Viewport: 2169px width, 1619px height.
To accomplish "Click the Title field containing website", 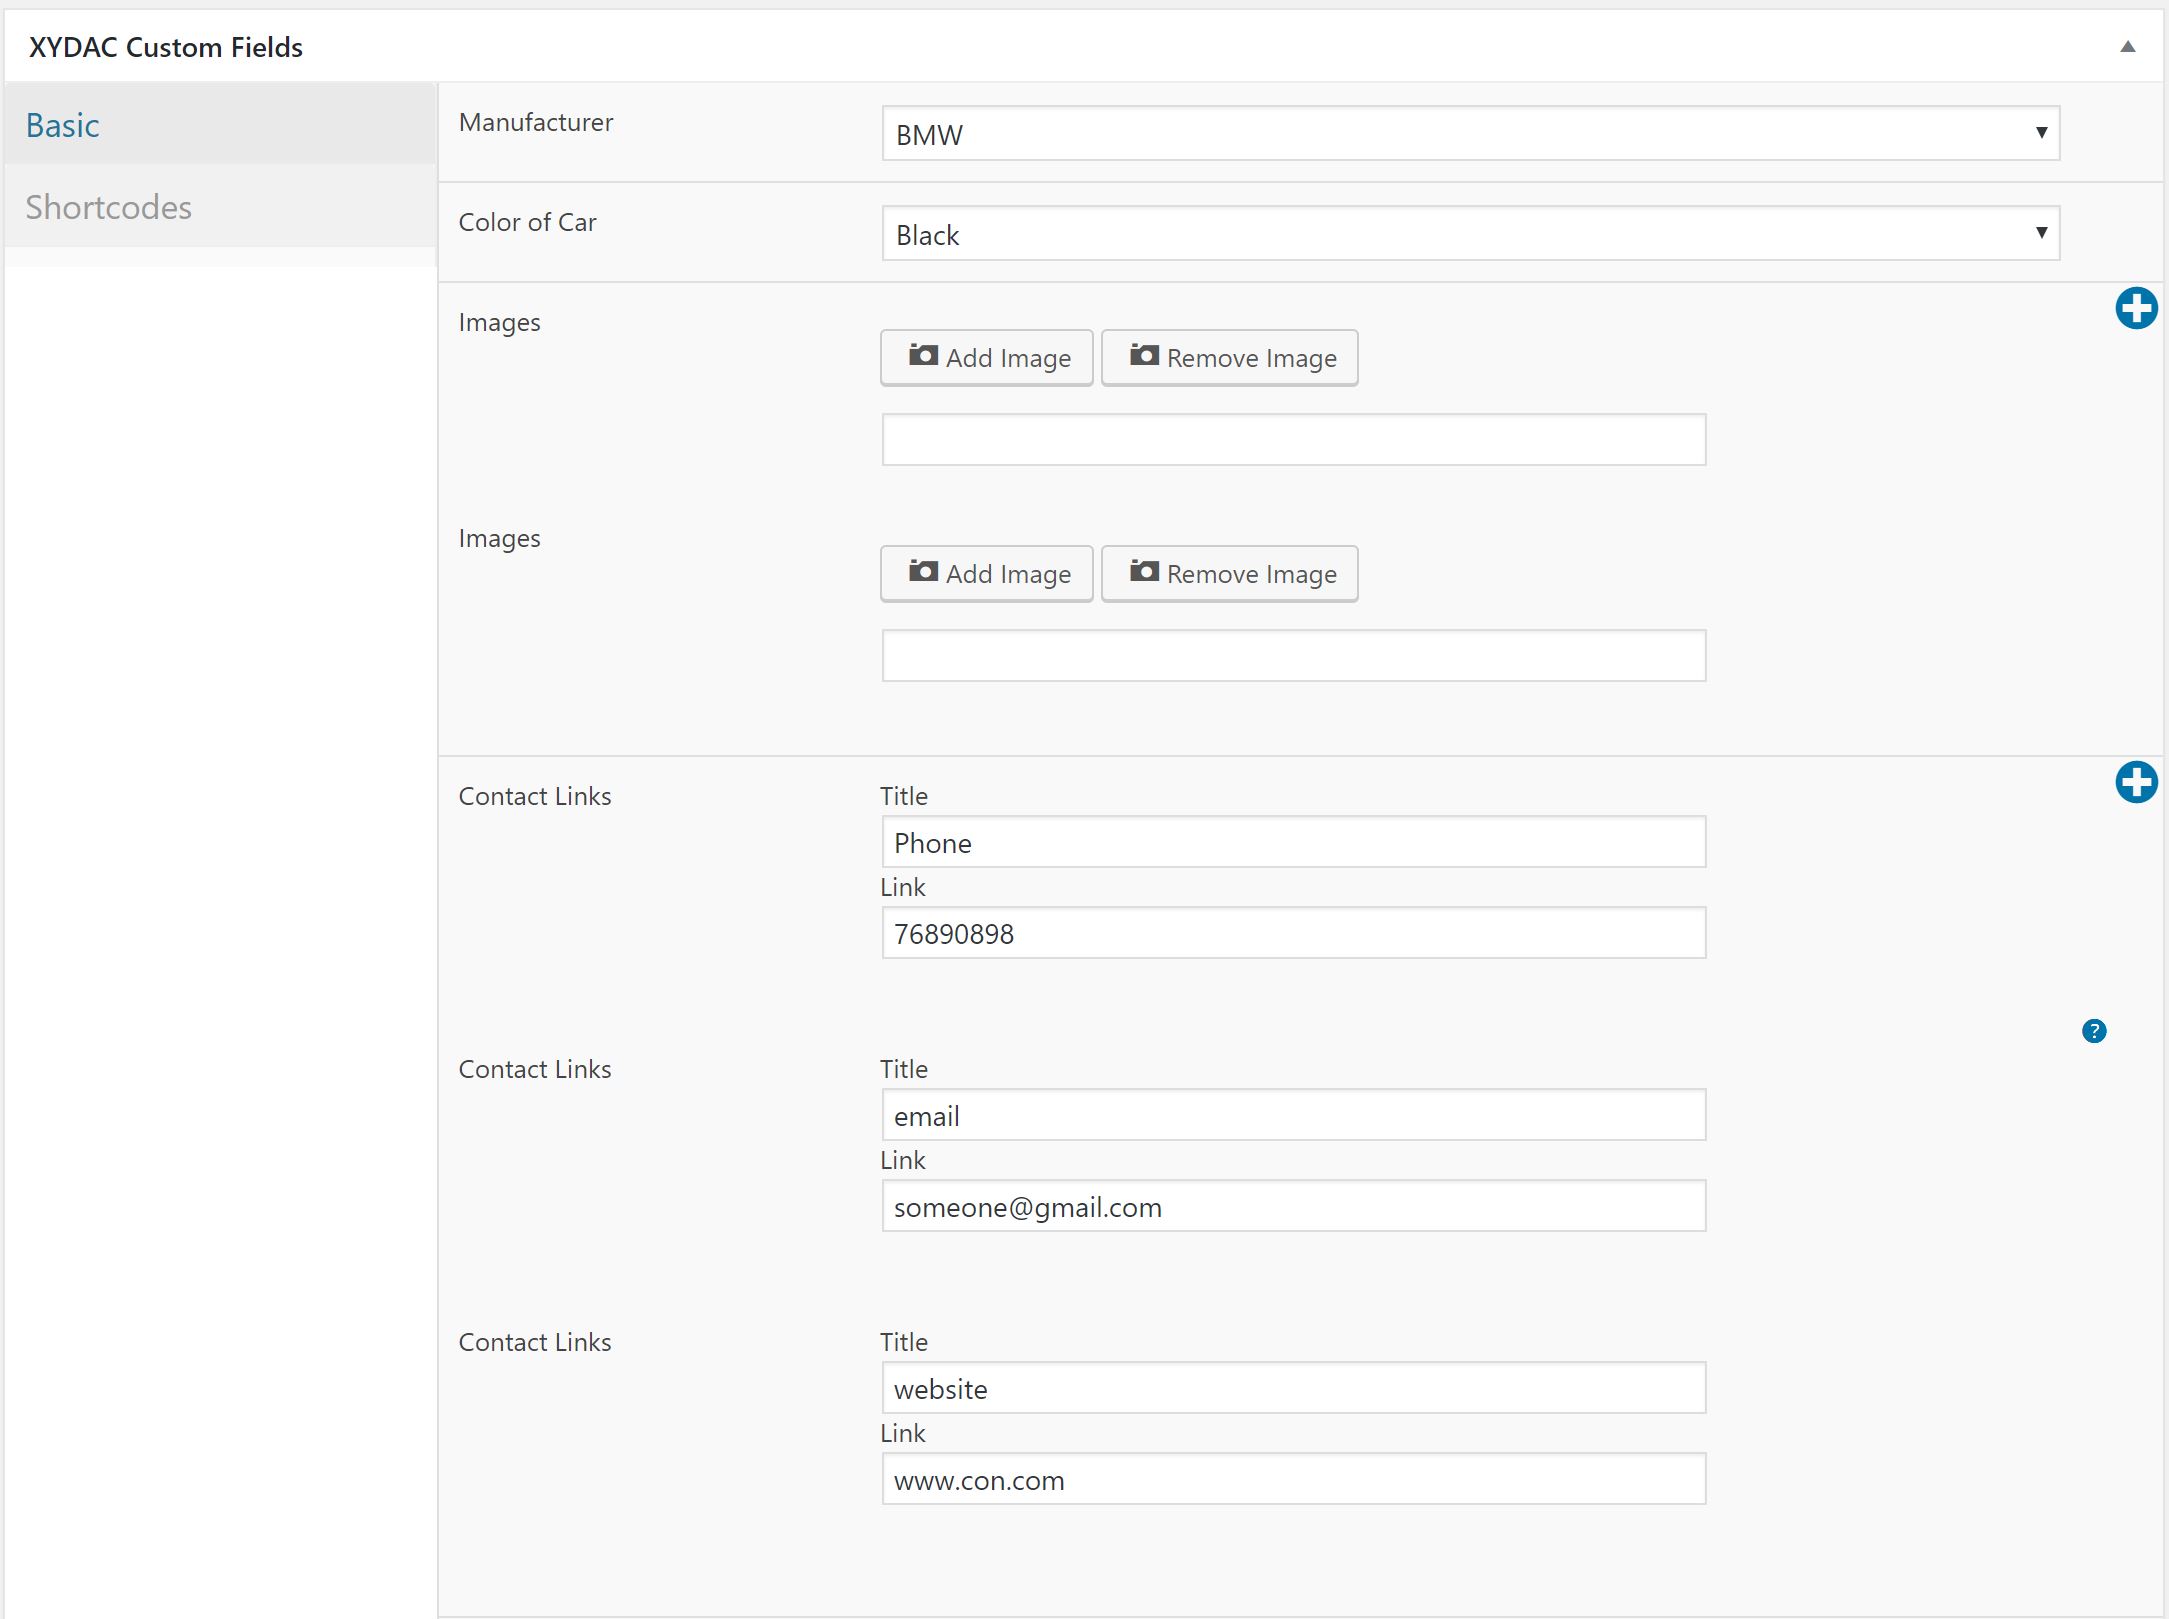I will (1293, 1388).
